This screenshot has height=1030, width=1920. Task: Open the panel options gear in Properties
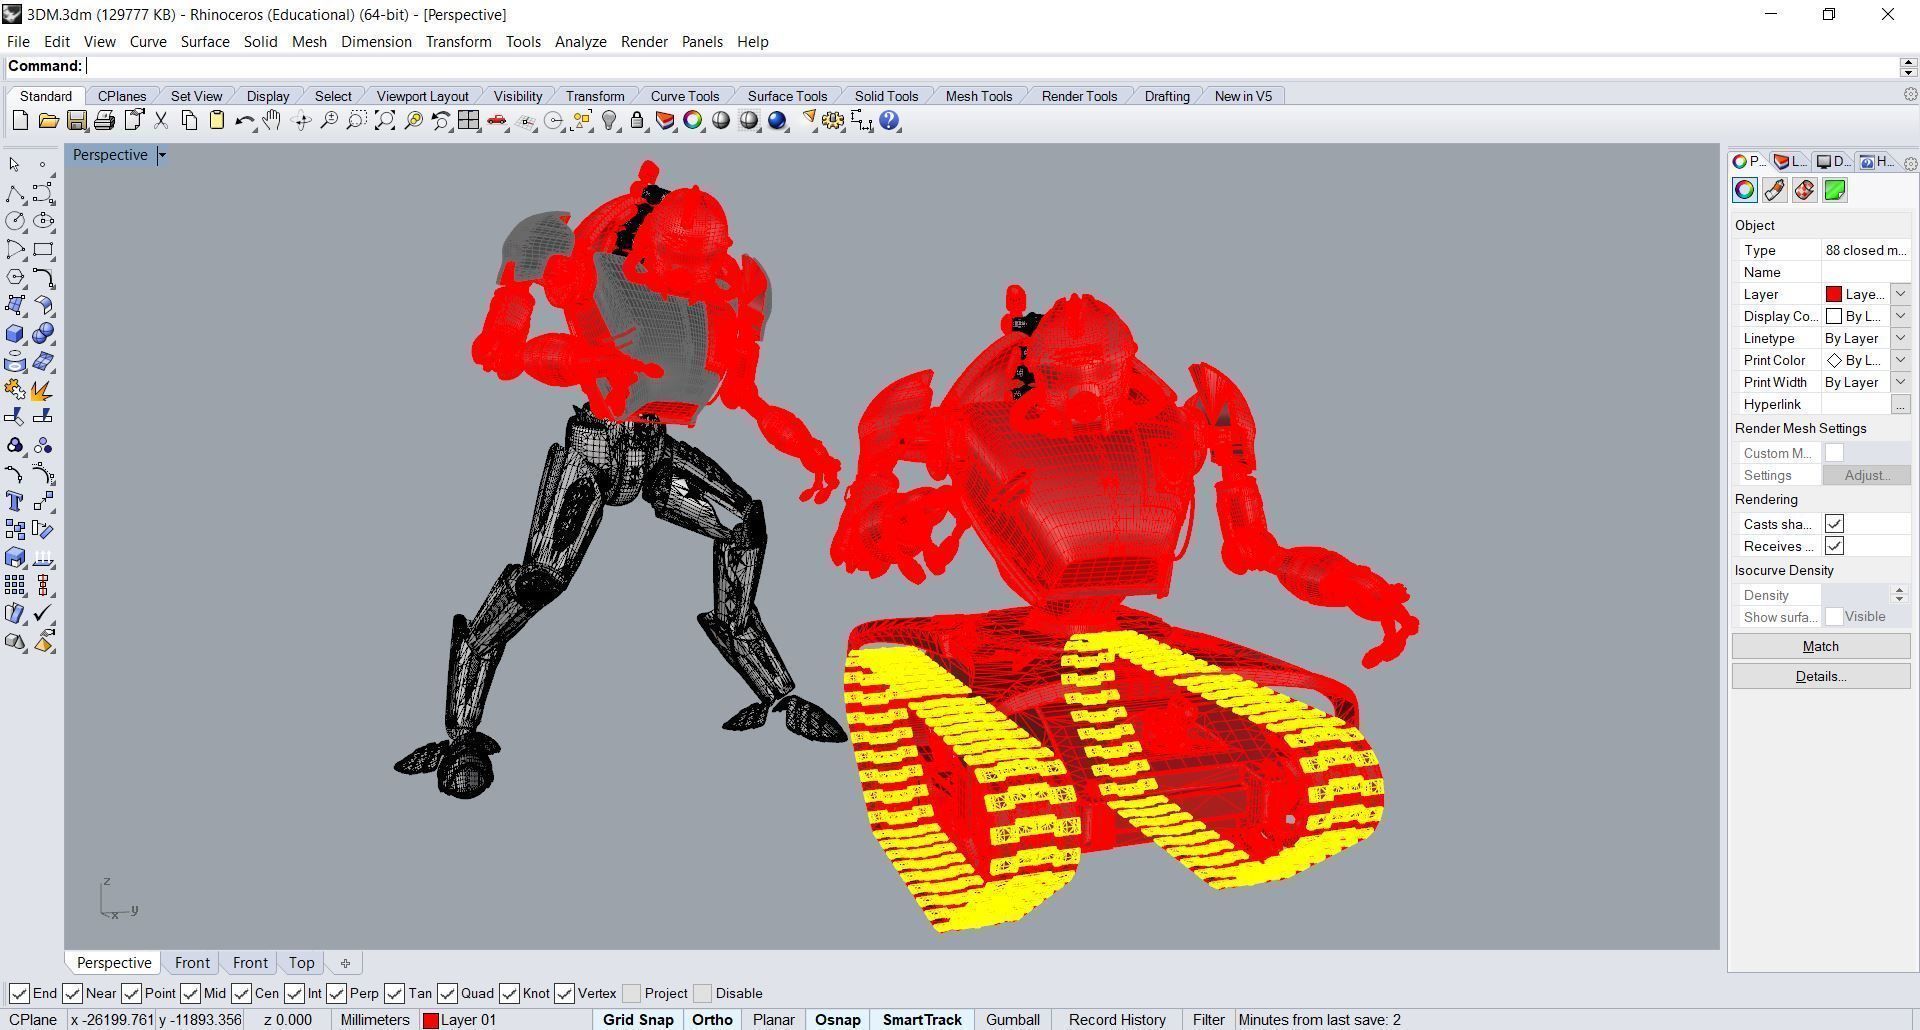1910,163
